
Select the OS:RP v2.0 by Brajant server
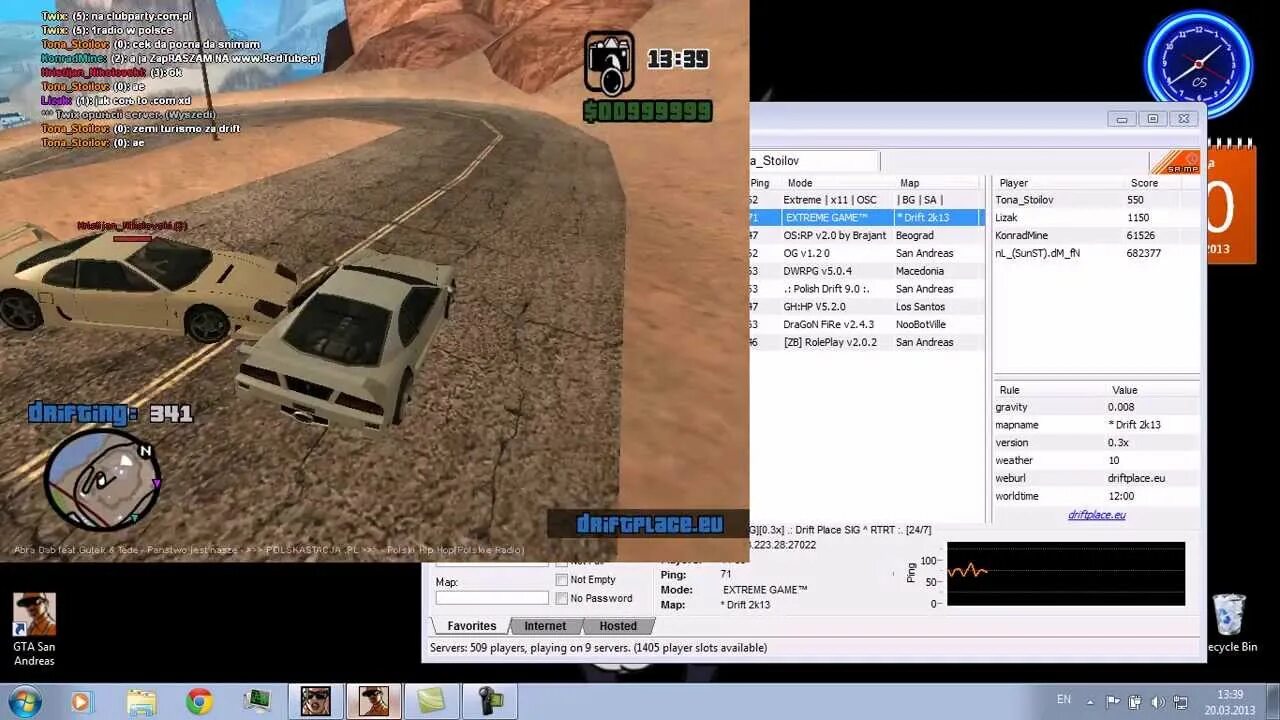tap(866, 235)
